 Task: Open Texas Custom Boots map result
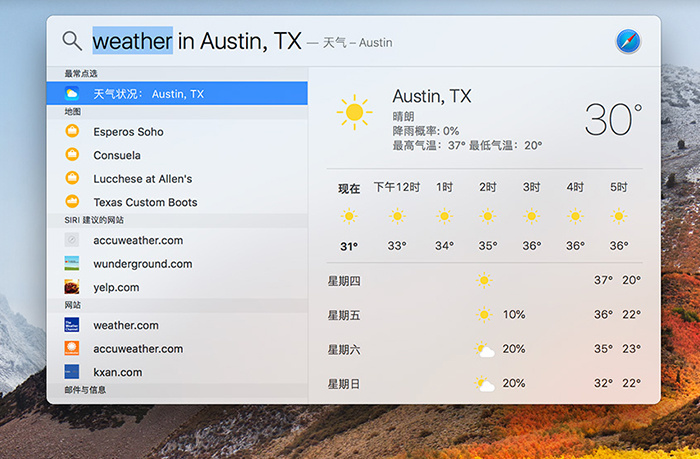pos(145,202)
